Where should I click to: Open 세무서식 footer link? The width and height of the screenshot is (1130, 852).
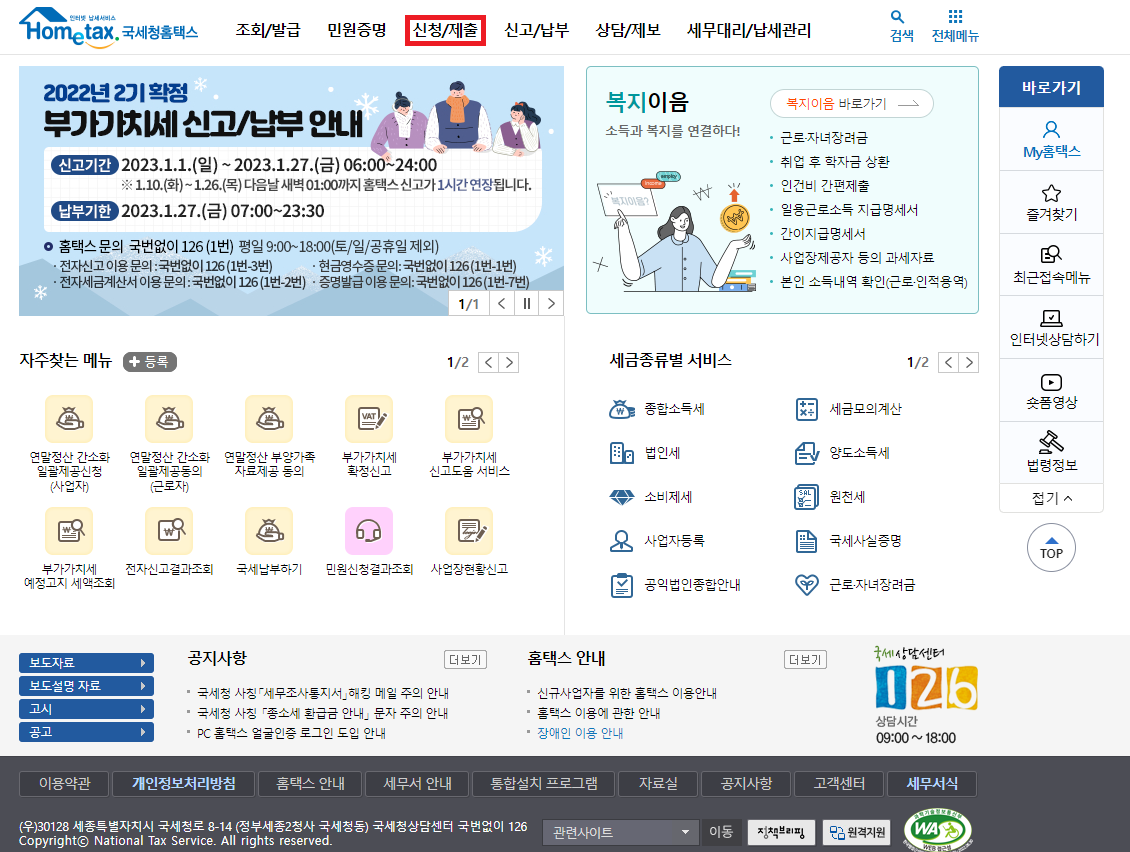[x=933, y=784]
